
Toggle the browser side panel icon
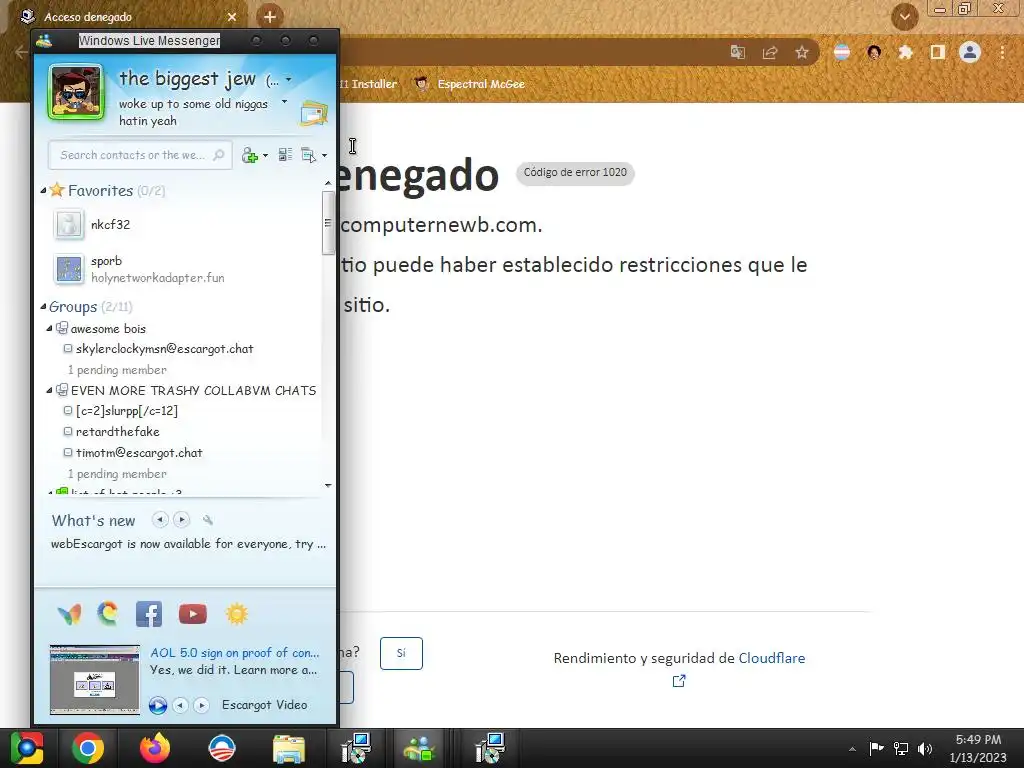pos(937,52)
